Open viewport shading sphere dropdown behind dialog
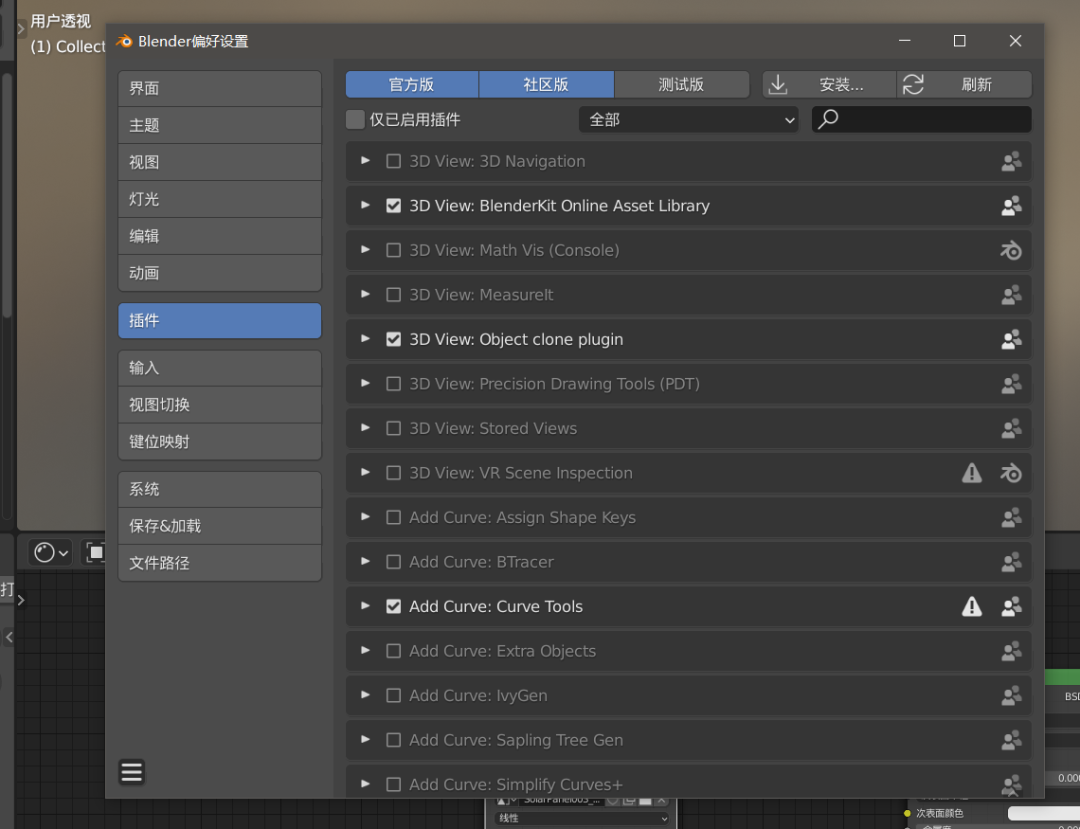The image size is (1080, 829). click(x=51, y=552)
